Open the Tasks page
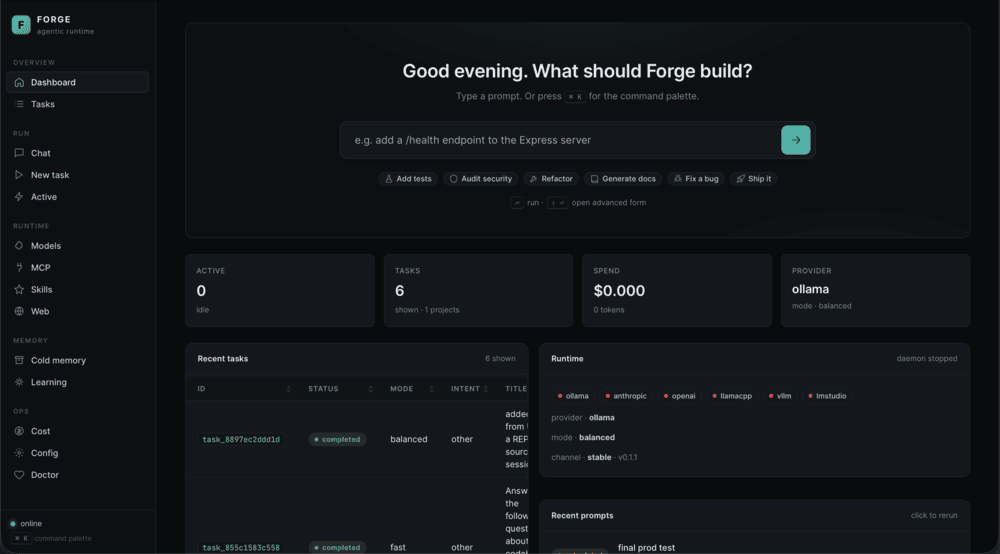 point(77,104)
